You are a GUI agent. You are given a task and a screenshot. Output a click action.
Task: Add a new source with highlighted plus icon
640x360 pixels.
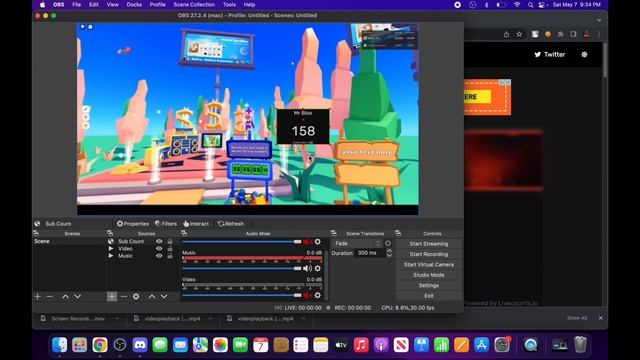click(112, 297)
